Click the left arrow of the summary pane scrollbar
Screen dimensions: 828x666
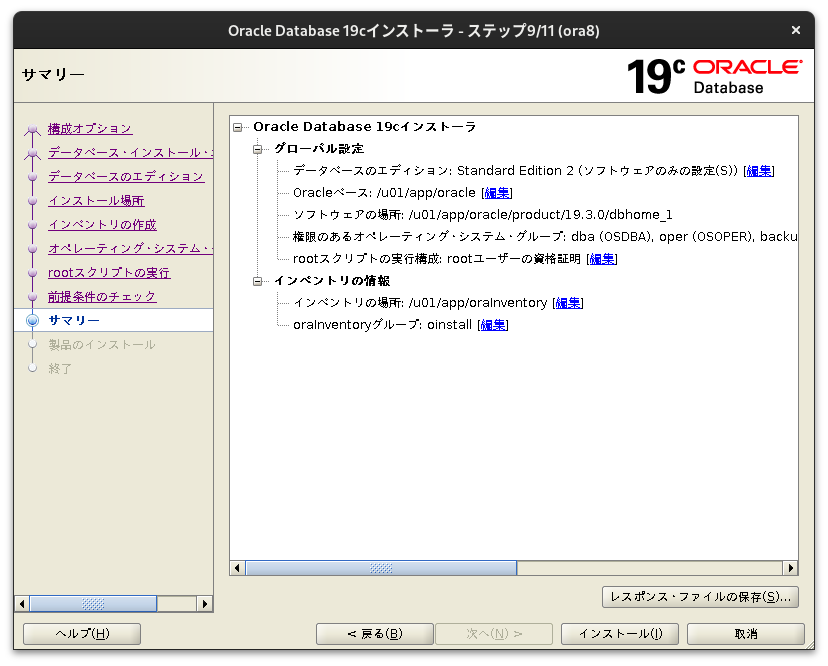point(236,567)
